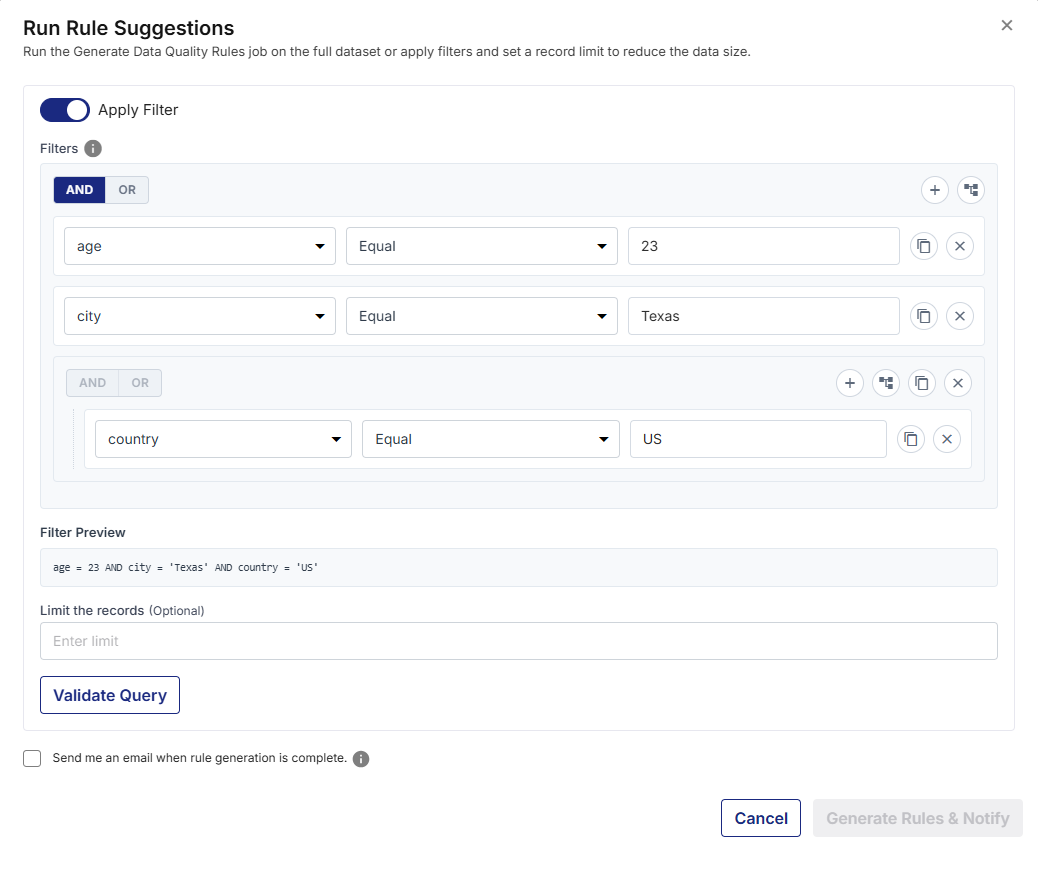Viewport: 1038px width, 875px height.
Task: Open the email notification info icon
Action: coord(361,759)
